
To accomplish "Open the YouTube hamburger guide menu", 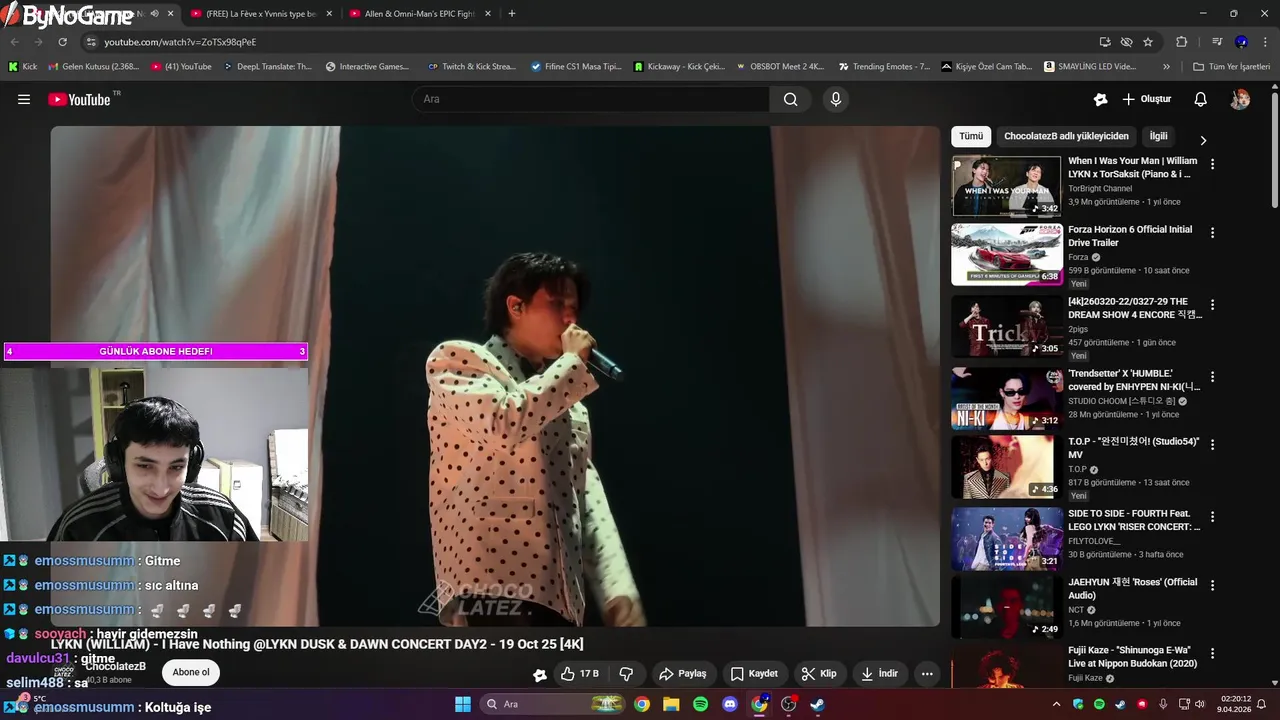I will [24, 99].
